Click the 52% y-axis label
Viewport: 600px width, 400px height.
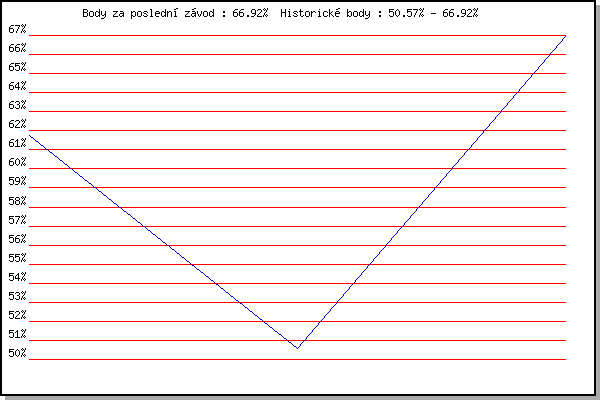pyautogui.click(x=17, y=315)
